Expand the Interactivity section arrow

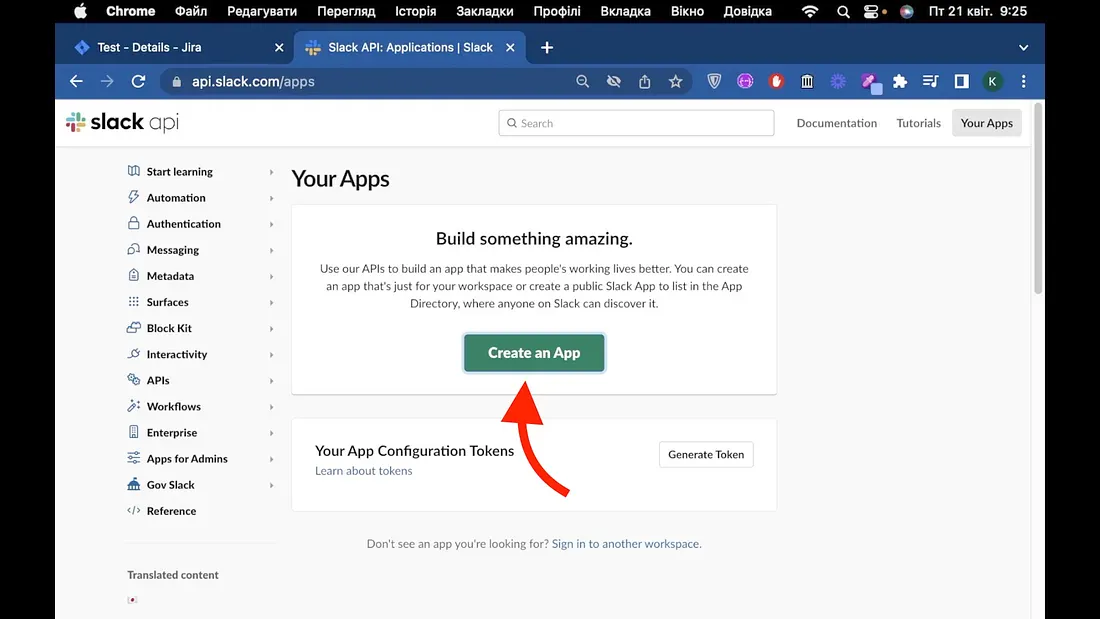(271, 354)
